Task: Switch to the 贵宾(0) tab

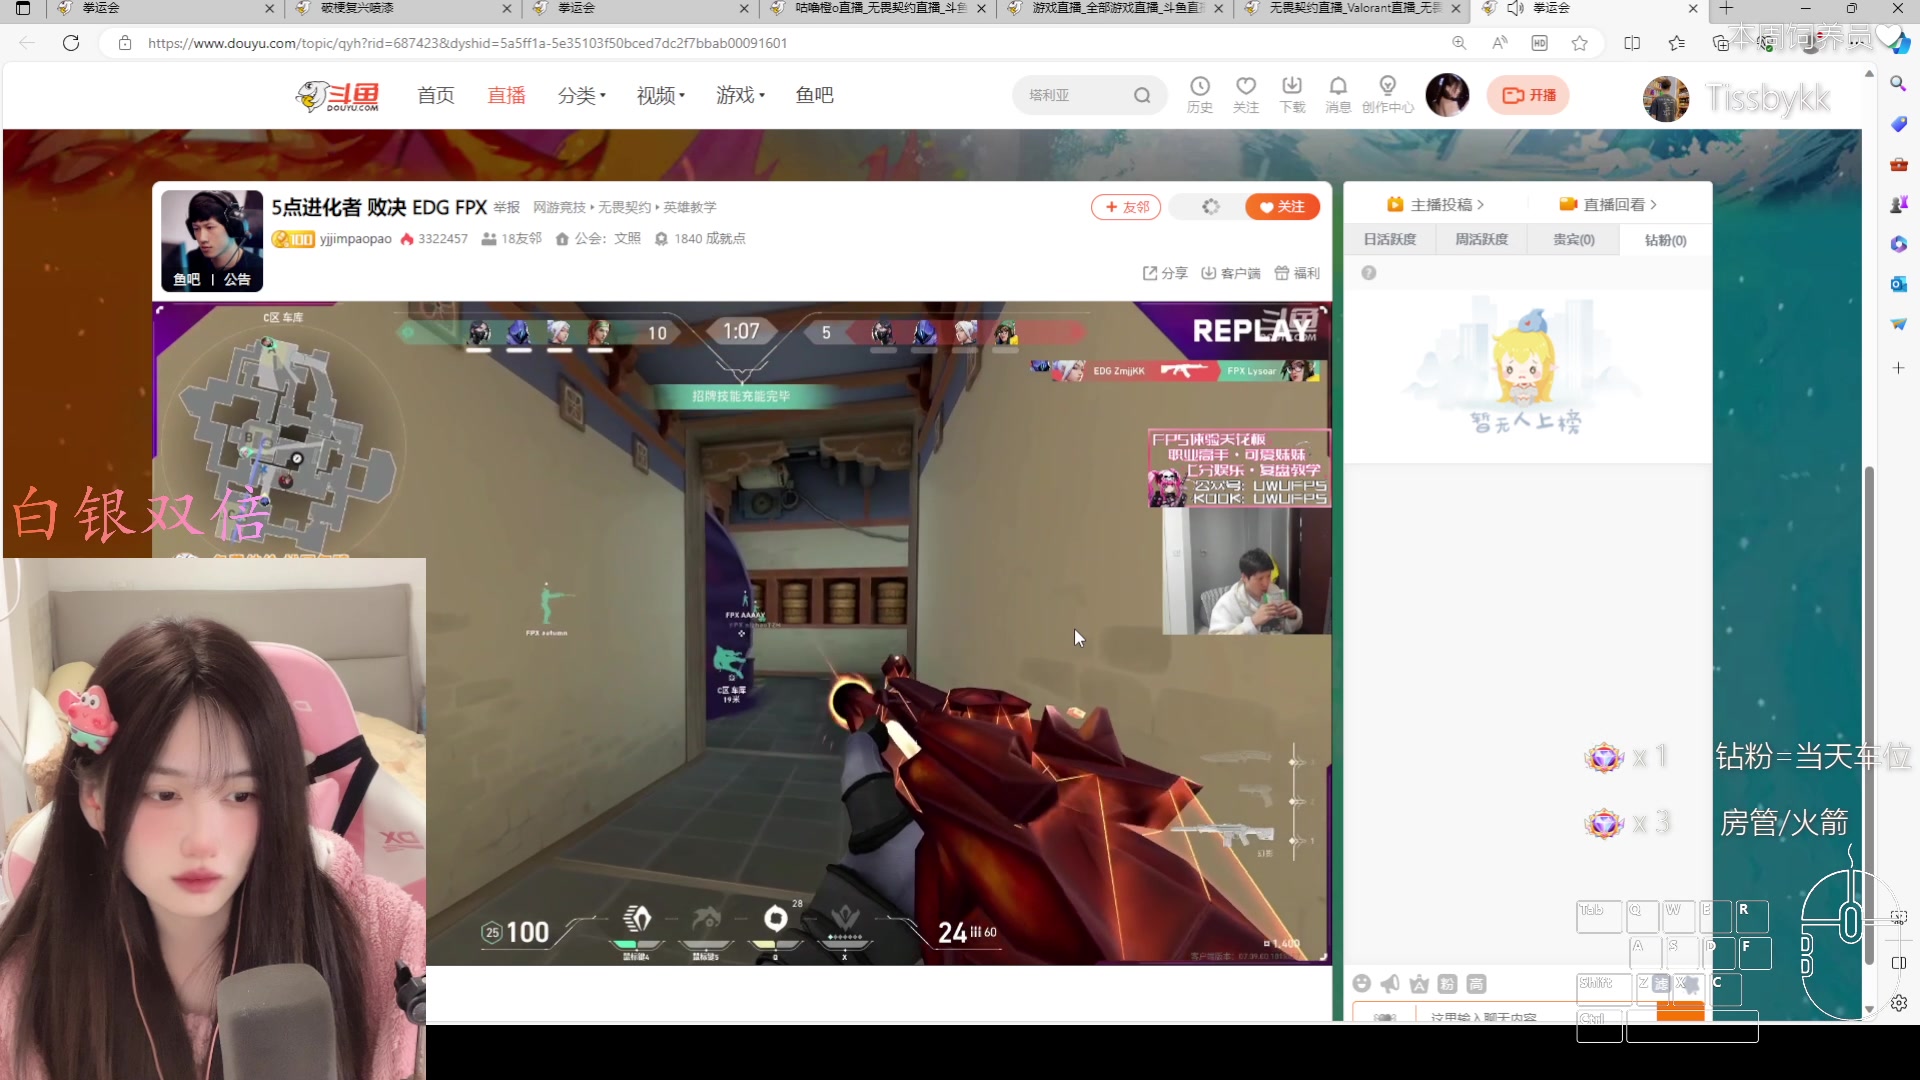Action: (x=1573, y=240)
